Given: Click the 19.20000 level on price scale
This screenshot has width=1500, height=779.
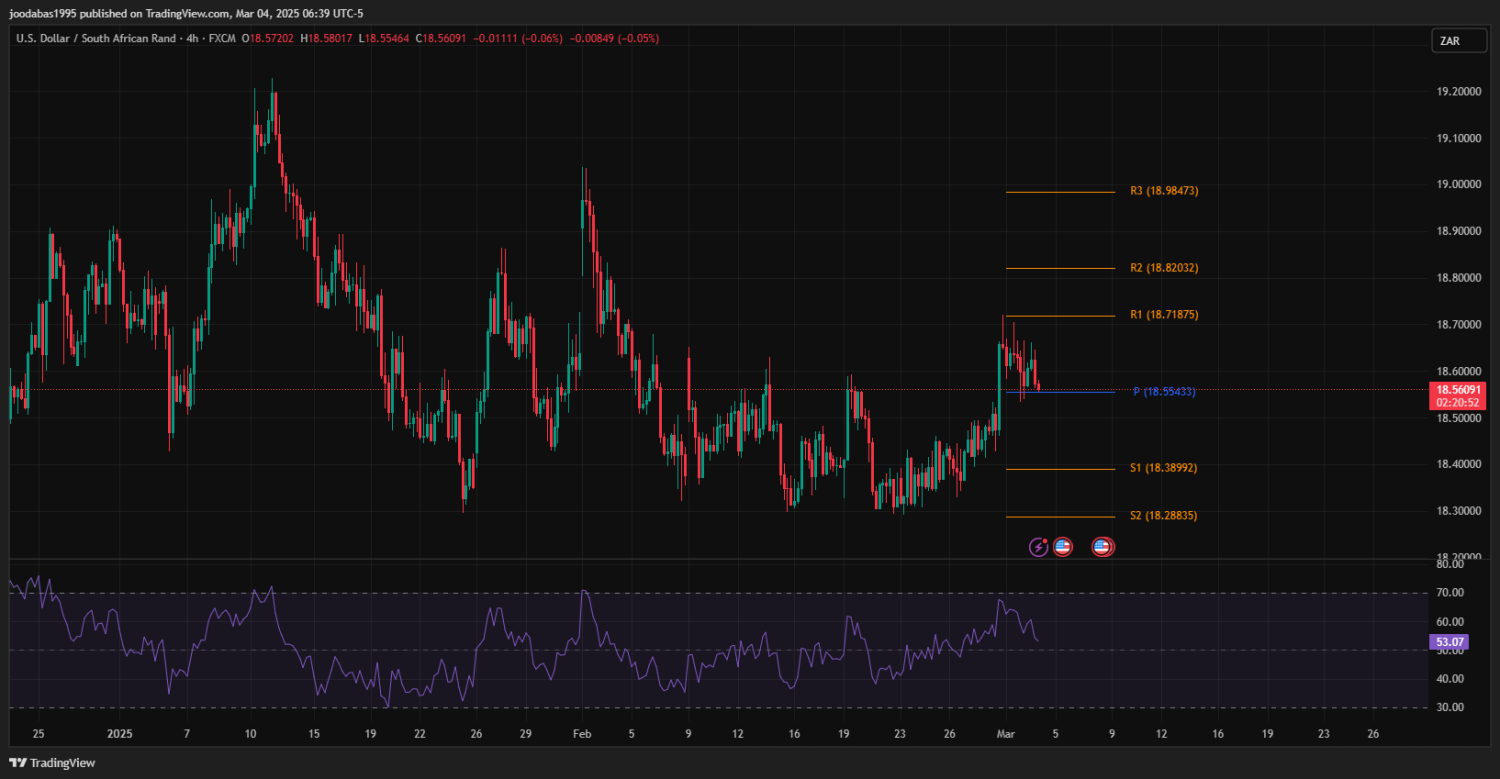Looking at the screenshot, I should click(x=1458, y=92).
